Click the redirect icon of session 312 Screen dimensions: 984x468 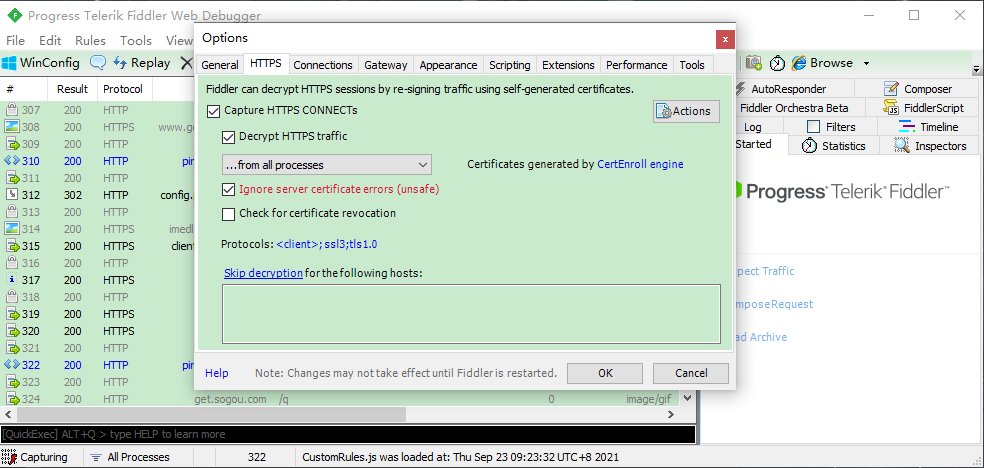point(11,194)
